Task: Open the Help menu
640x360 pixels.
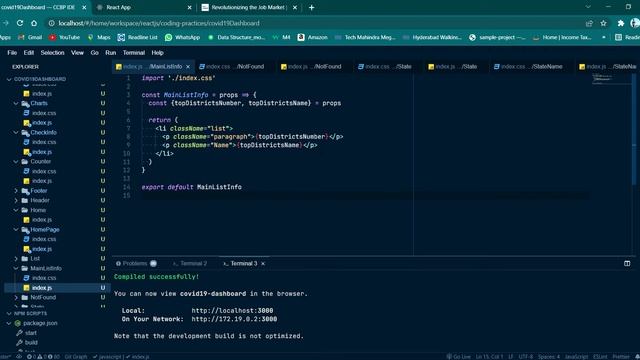Action: (x=157, y=53)
